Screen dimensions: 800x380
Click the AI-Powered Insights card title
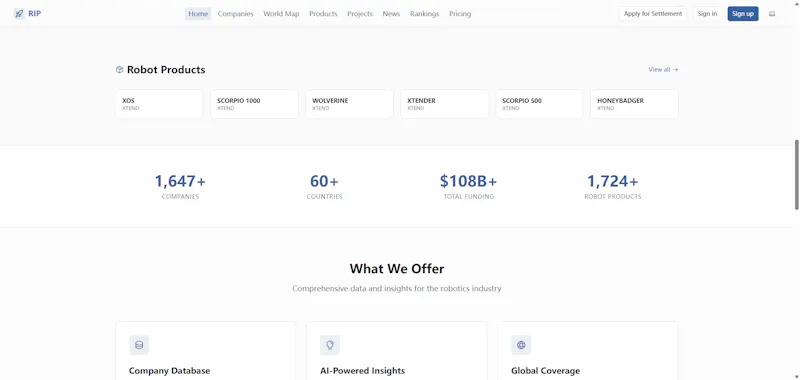click(362, 371)
